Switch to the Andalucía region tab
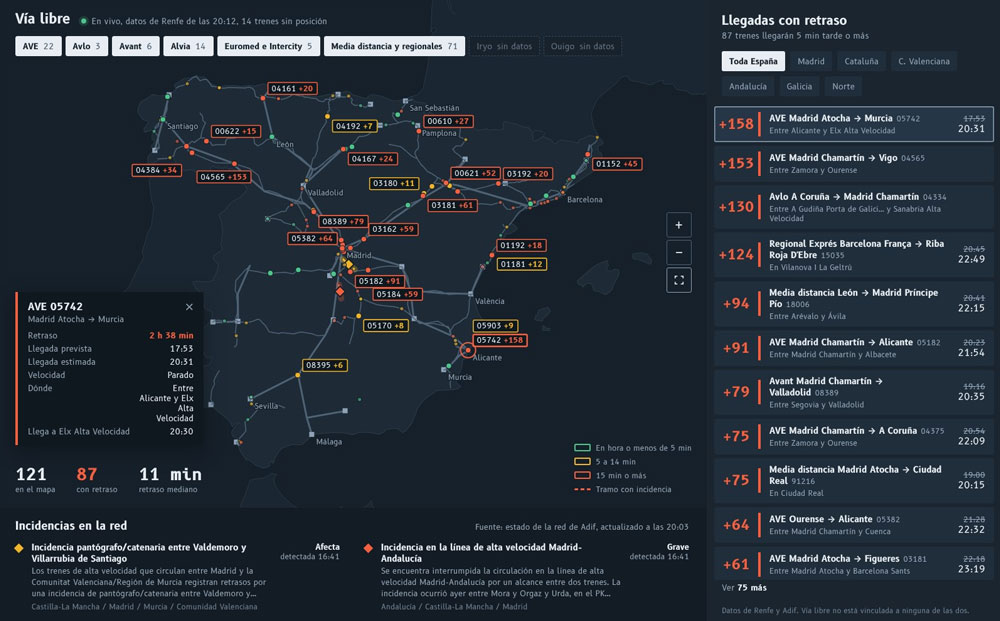 pos(748,86)
